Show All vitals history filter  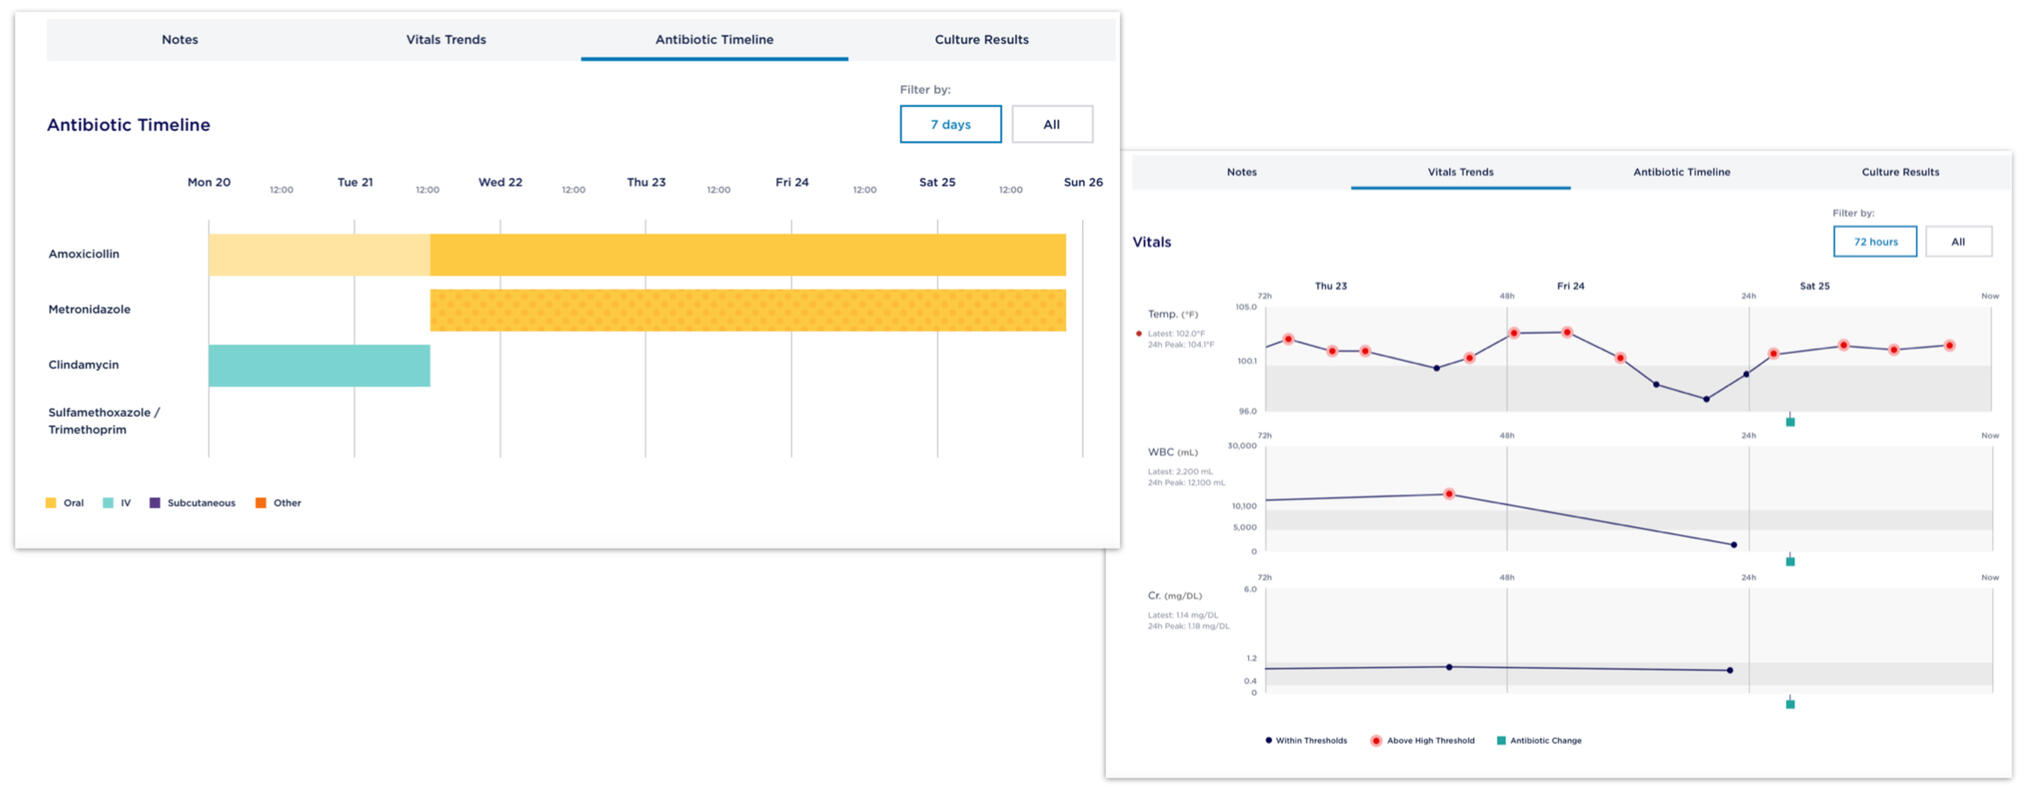coord(1957,242)
